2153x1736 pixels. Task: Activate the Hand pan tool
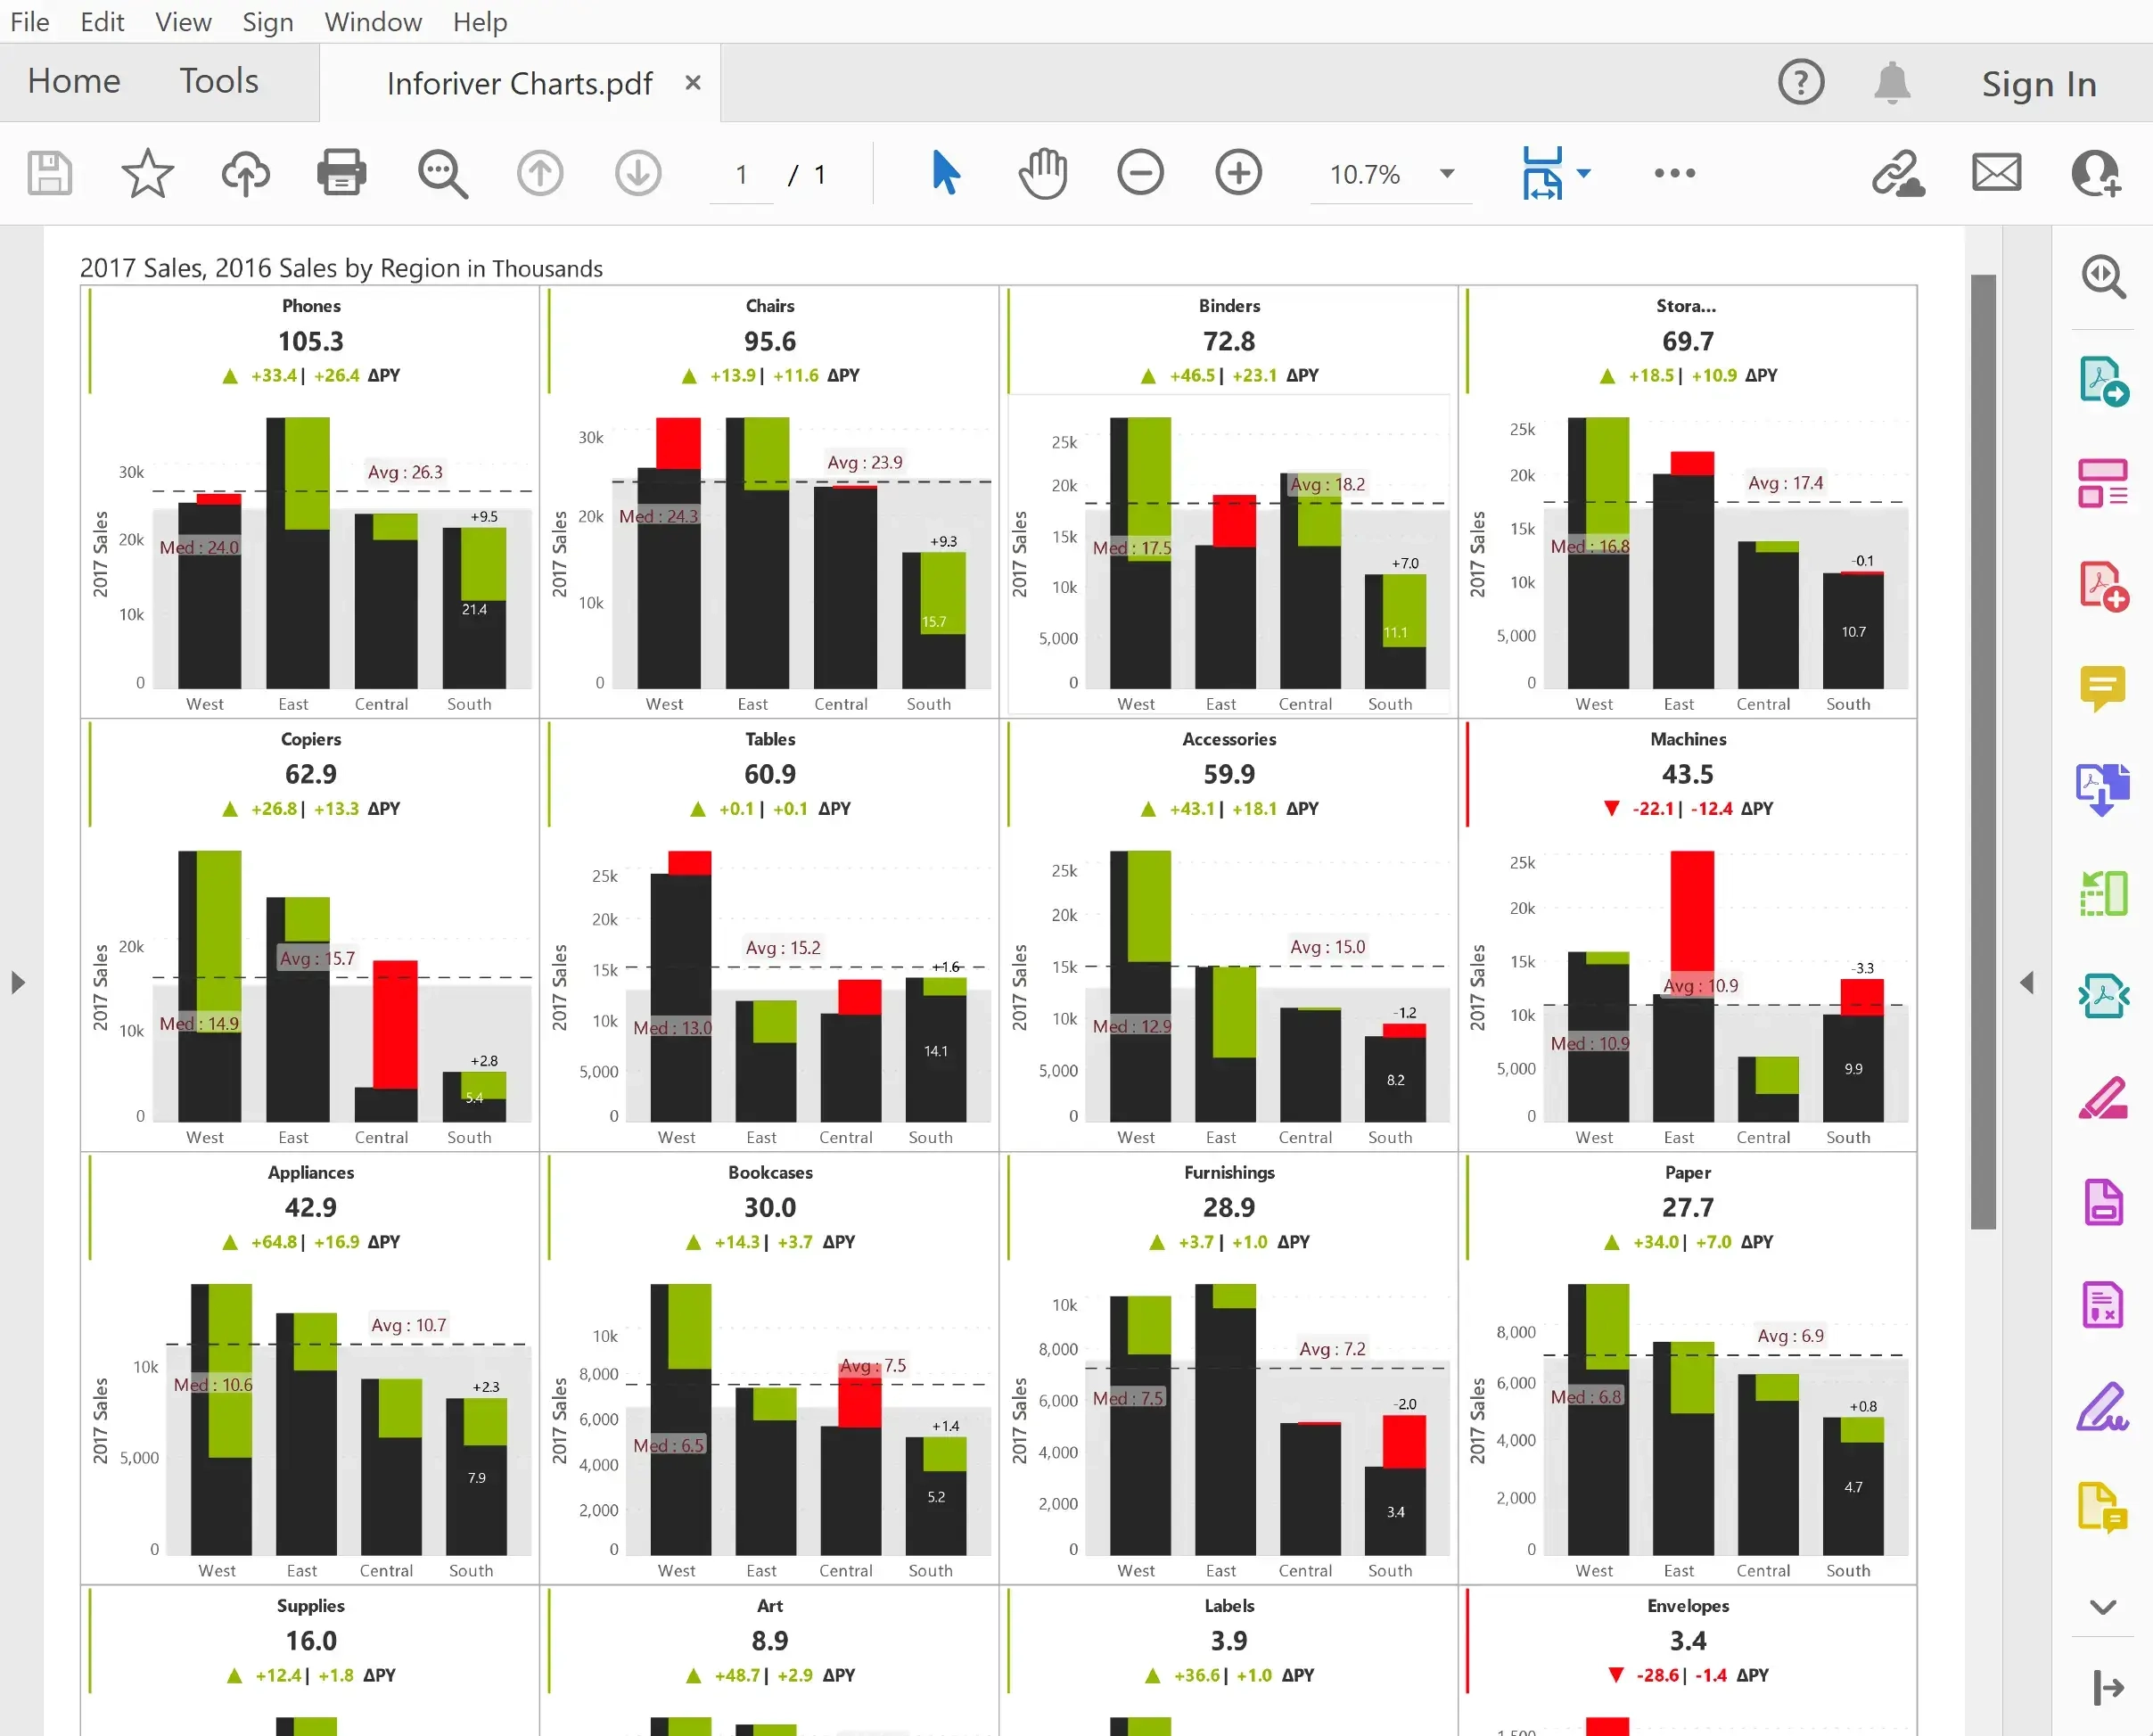click(x=1043, y=173)
